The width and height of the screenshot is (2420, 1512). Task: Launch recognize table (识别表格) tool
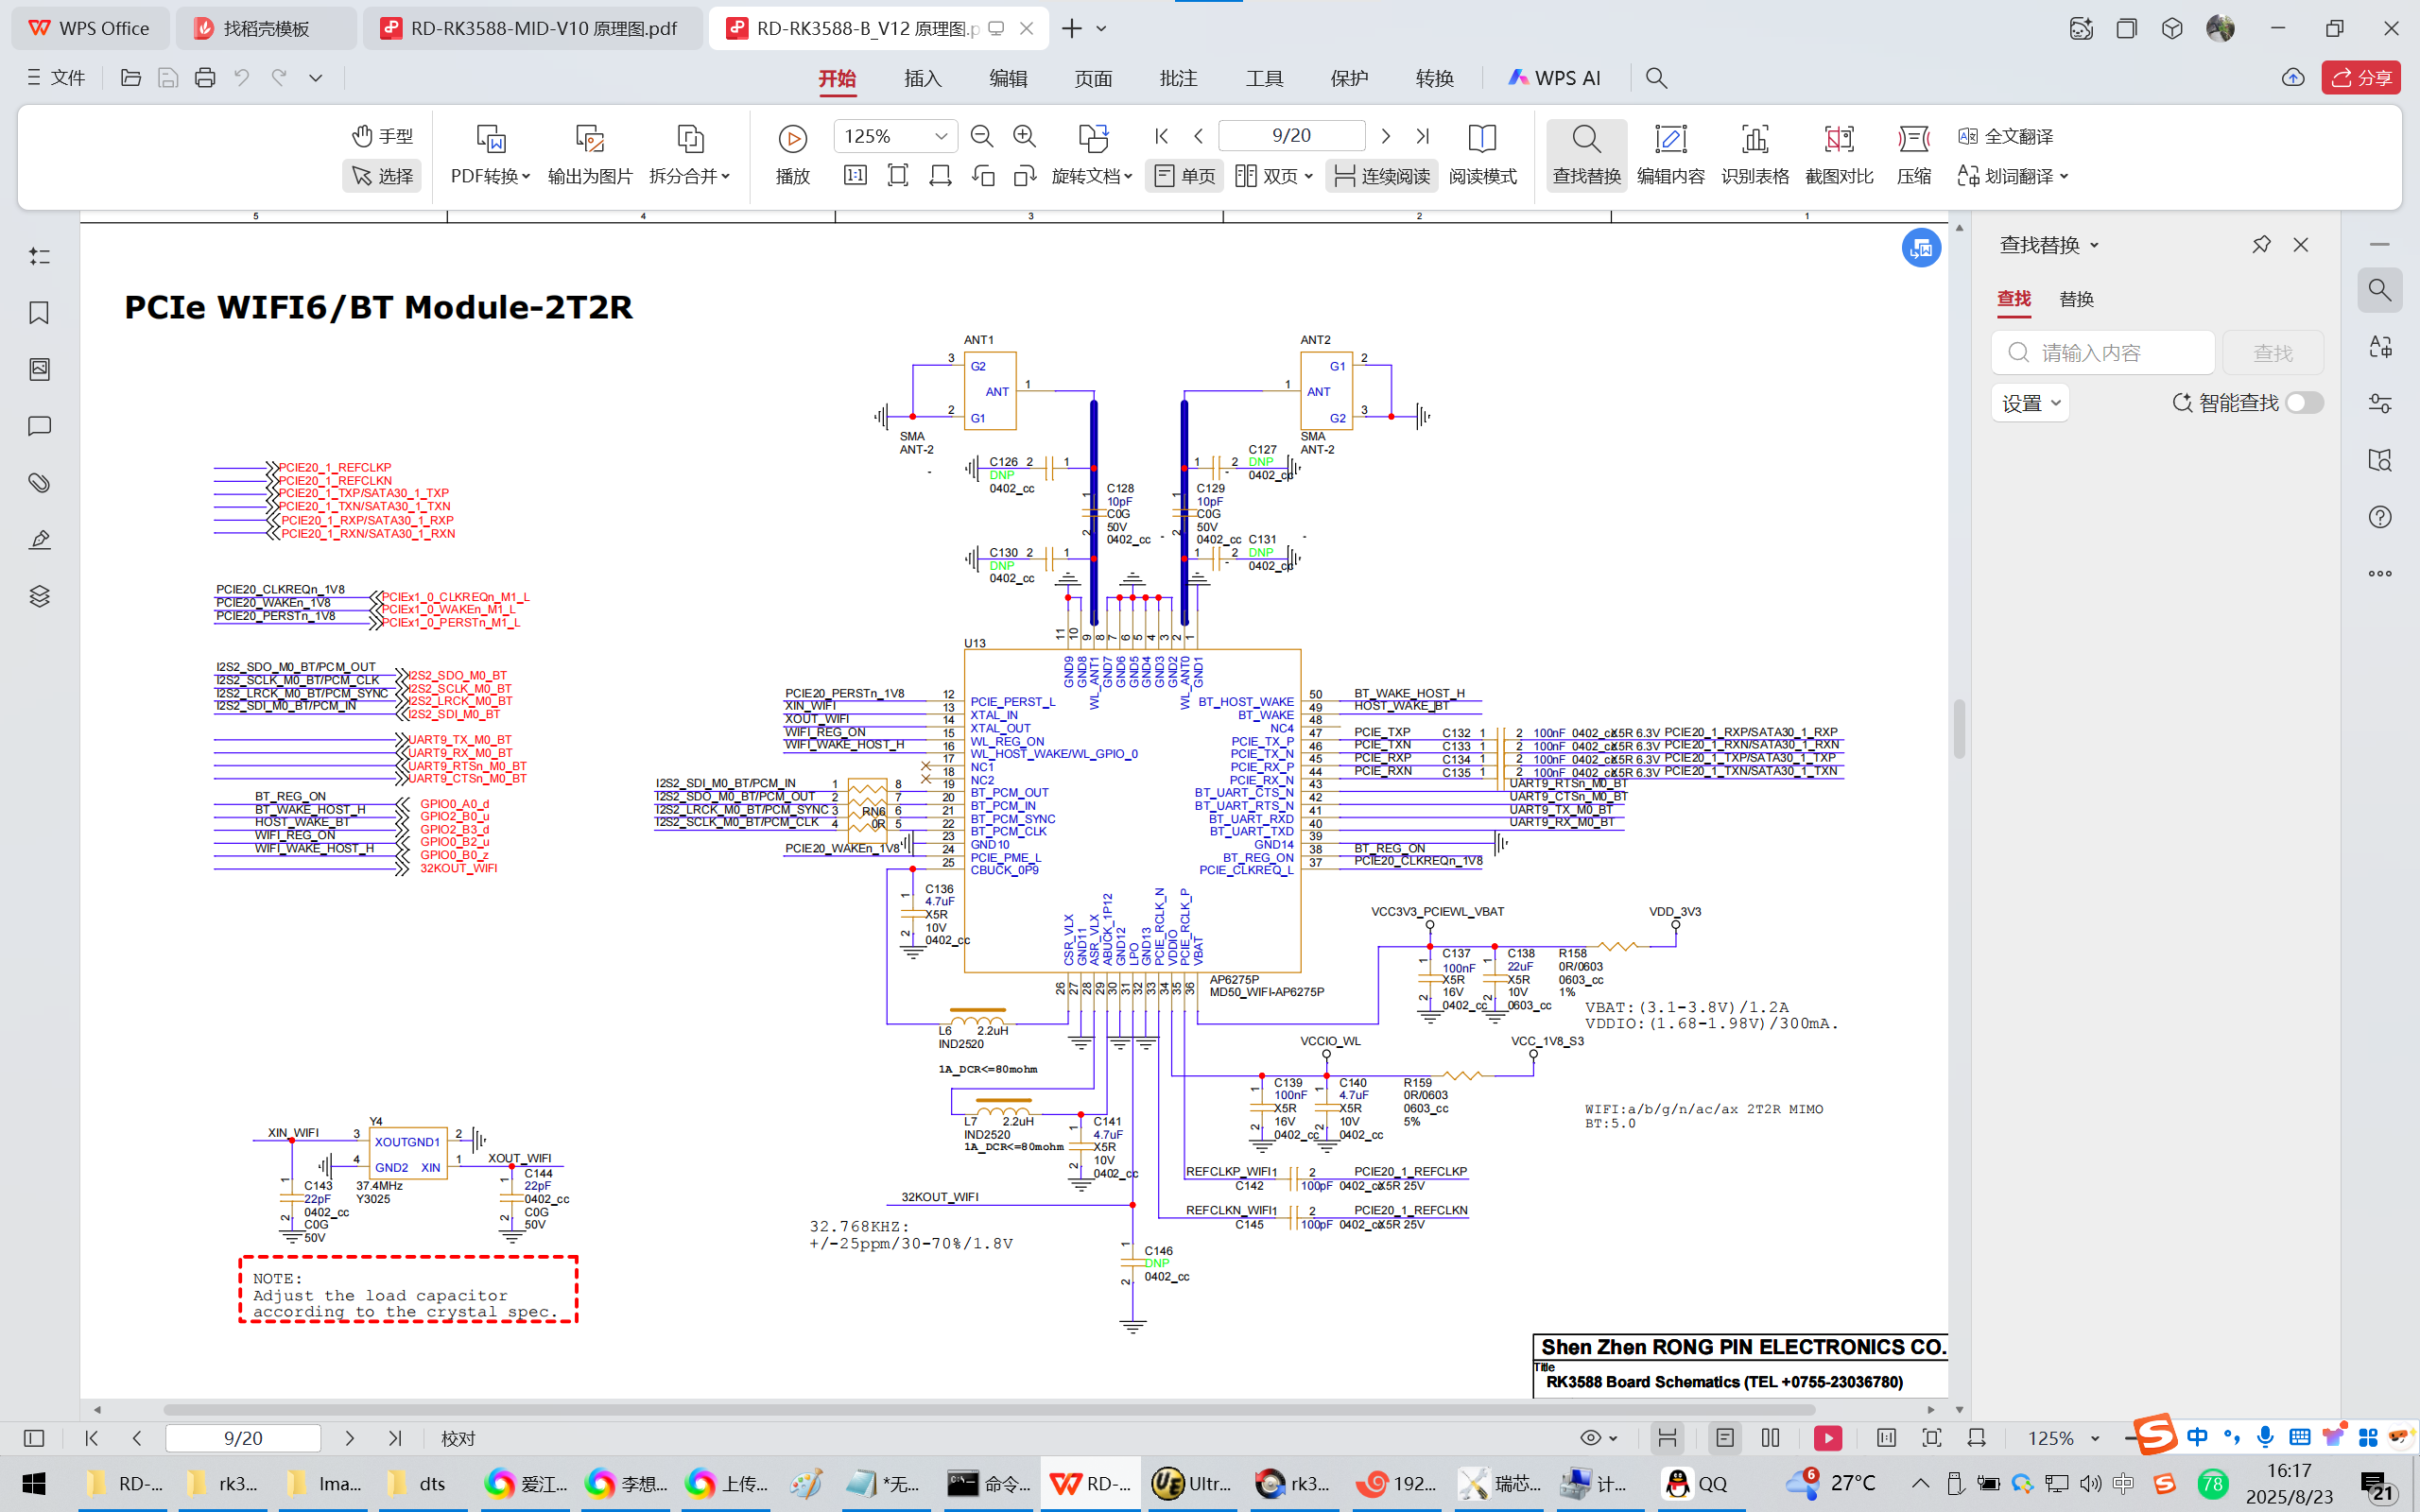pos(1755,155)
